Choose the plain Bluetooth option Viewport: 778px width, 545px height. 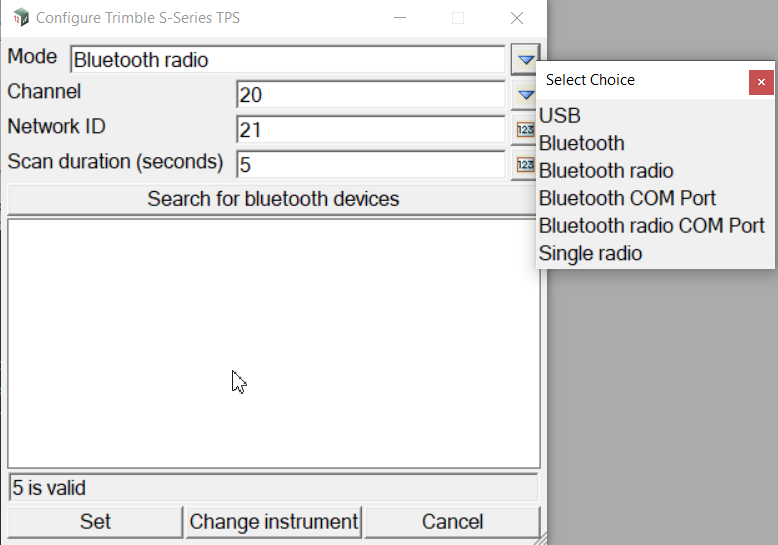click(x=582, y=143)
